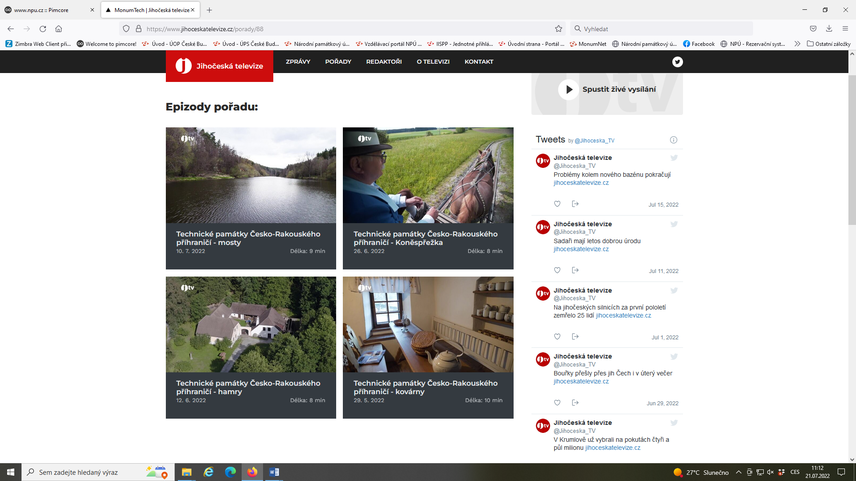Screen dimensions: 856x481
Task: Go back with browser back arrow
Action: 11,29
